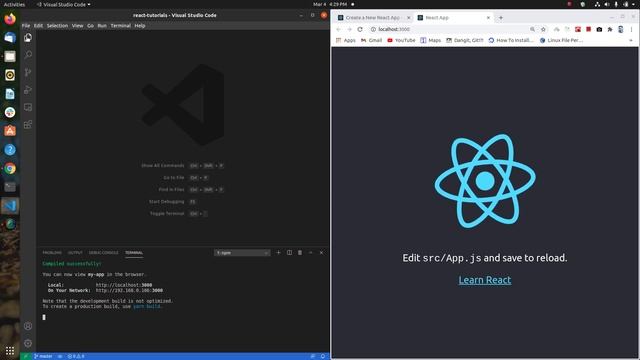Open the Edit menu in VS Code
The image size is (640, 360).
[x=38, y=26]
